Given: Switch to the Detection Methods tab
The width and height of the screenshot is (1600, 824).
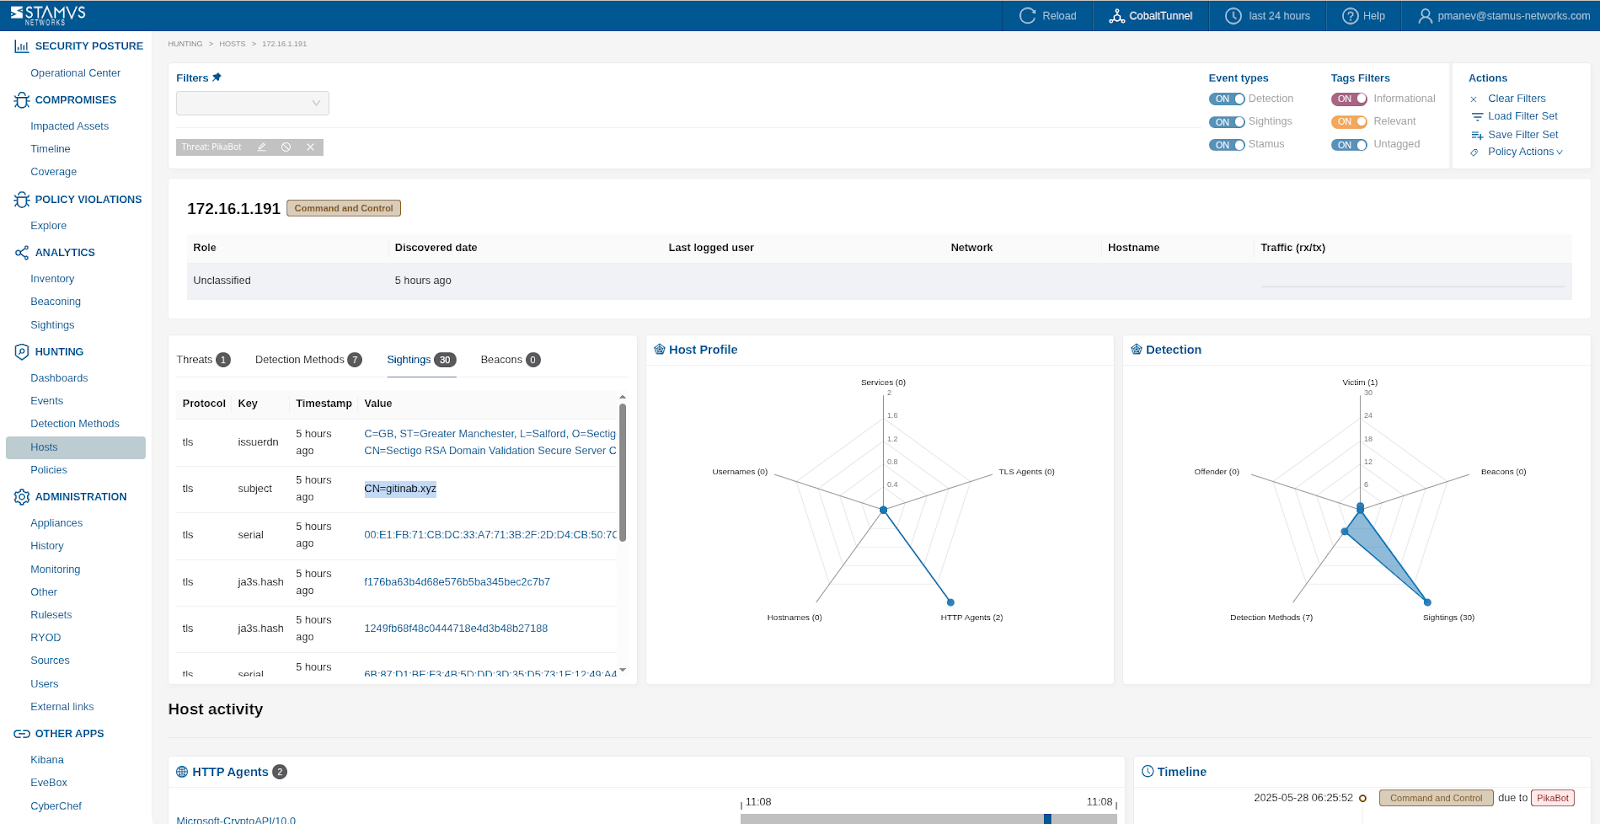Looking at the screenshot, I should 299,360.
